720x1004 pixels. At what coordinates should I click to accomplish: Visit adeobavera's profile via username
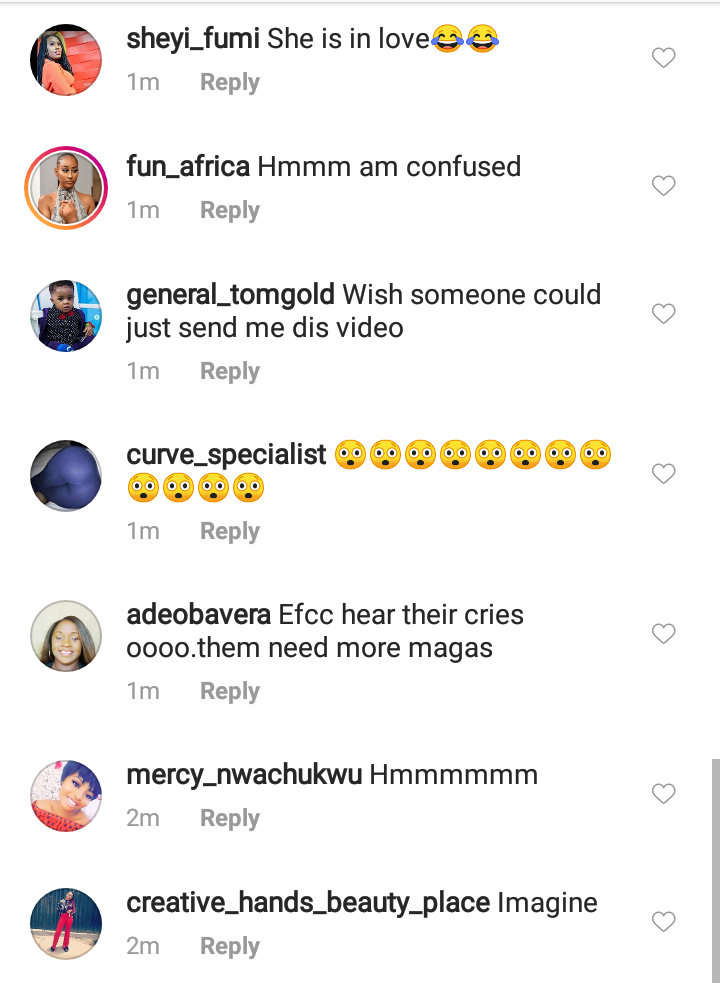[198, 615]
